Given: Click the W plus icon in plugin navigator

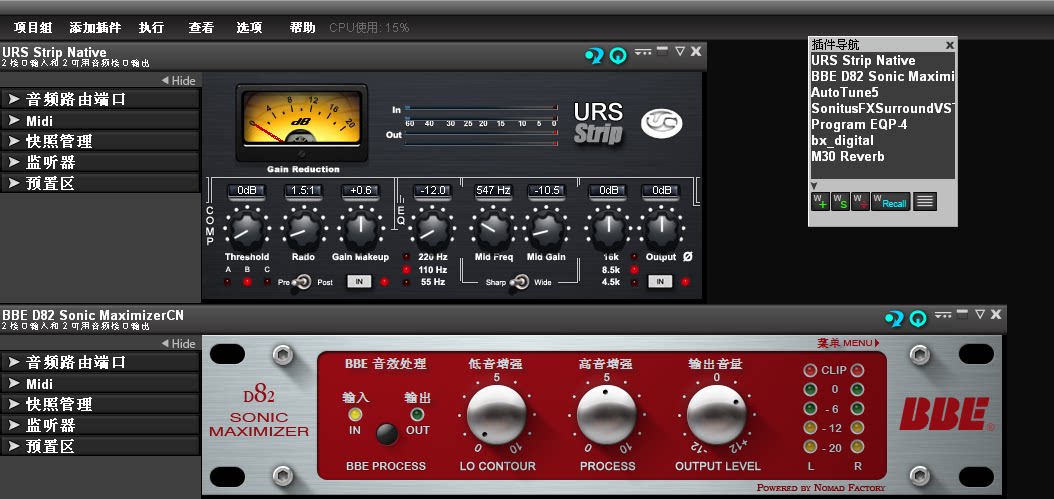Looking at the screenshot, I should (819, 202).
